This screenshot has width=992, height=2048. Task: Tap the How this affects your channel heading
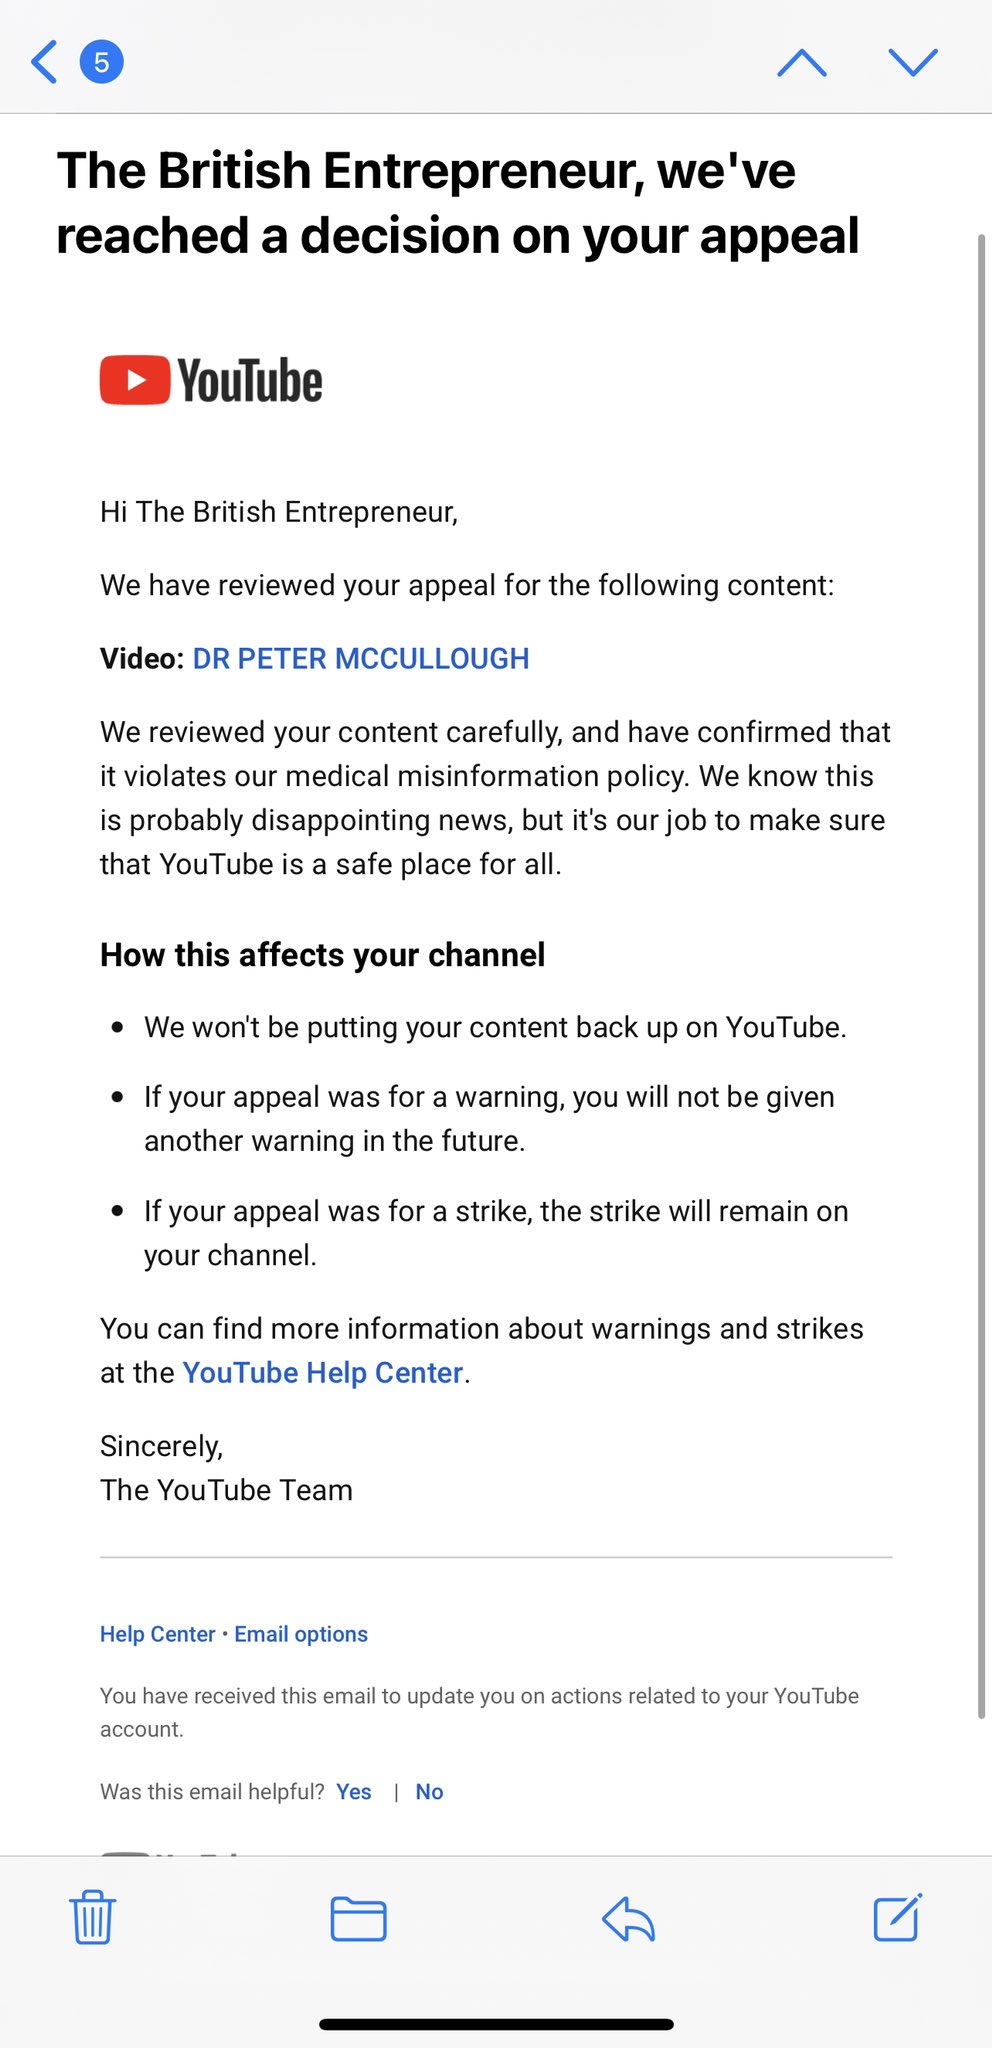pos(322,955)
